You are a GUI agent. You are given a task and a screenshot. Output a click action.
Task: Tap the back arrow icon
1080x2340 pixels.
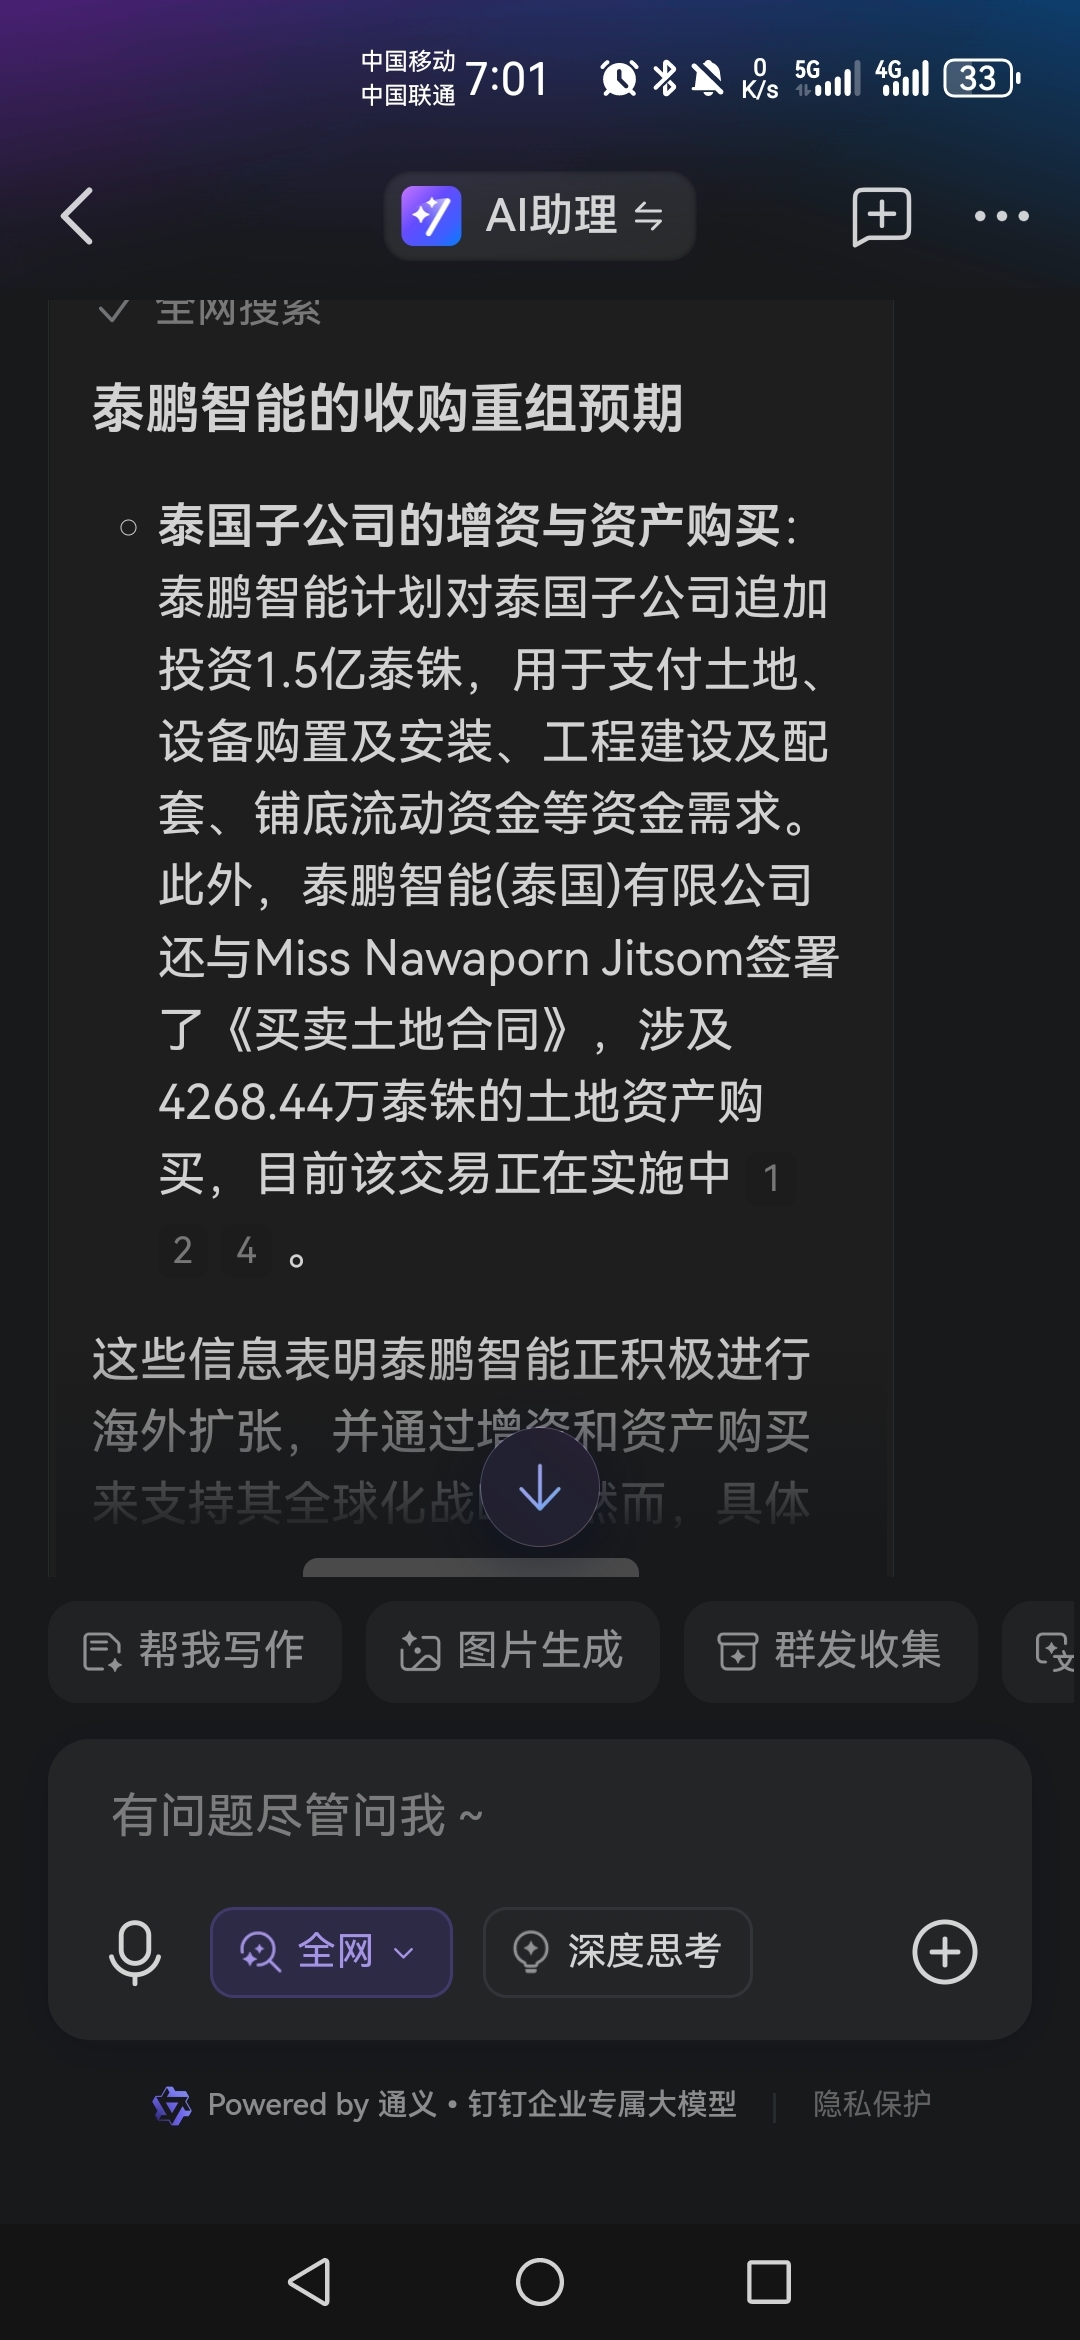click(x=77, y=216)
